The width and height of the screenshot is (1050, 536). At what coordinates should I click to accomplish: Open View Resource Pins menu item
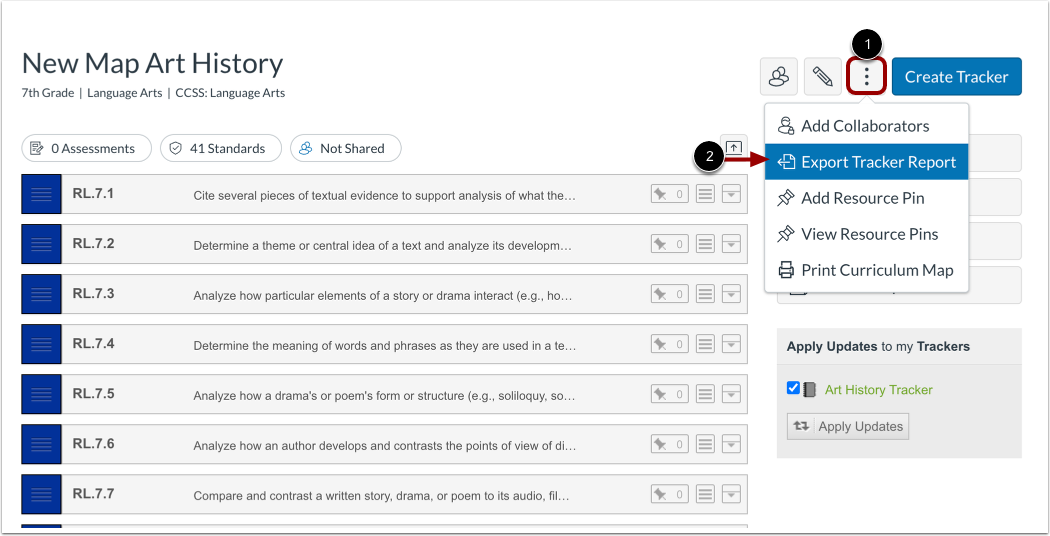tap(867, 234)
